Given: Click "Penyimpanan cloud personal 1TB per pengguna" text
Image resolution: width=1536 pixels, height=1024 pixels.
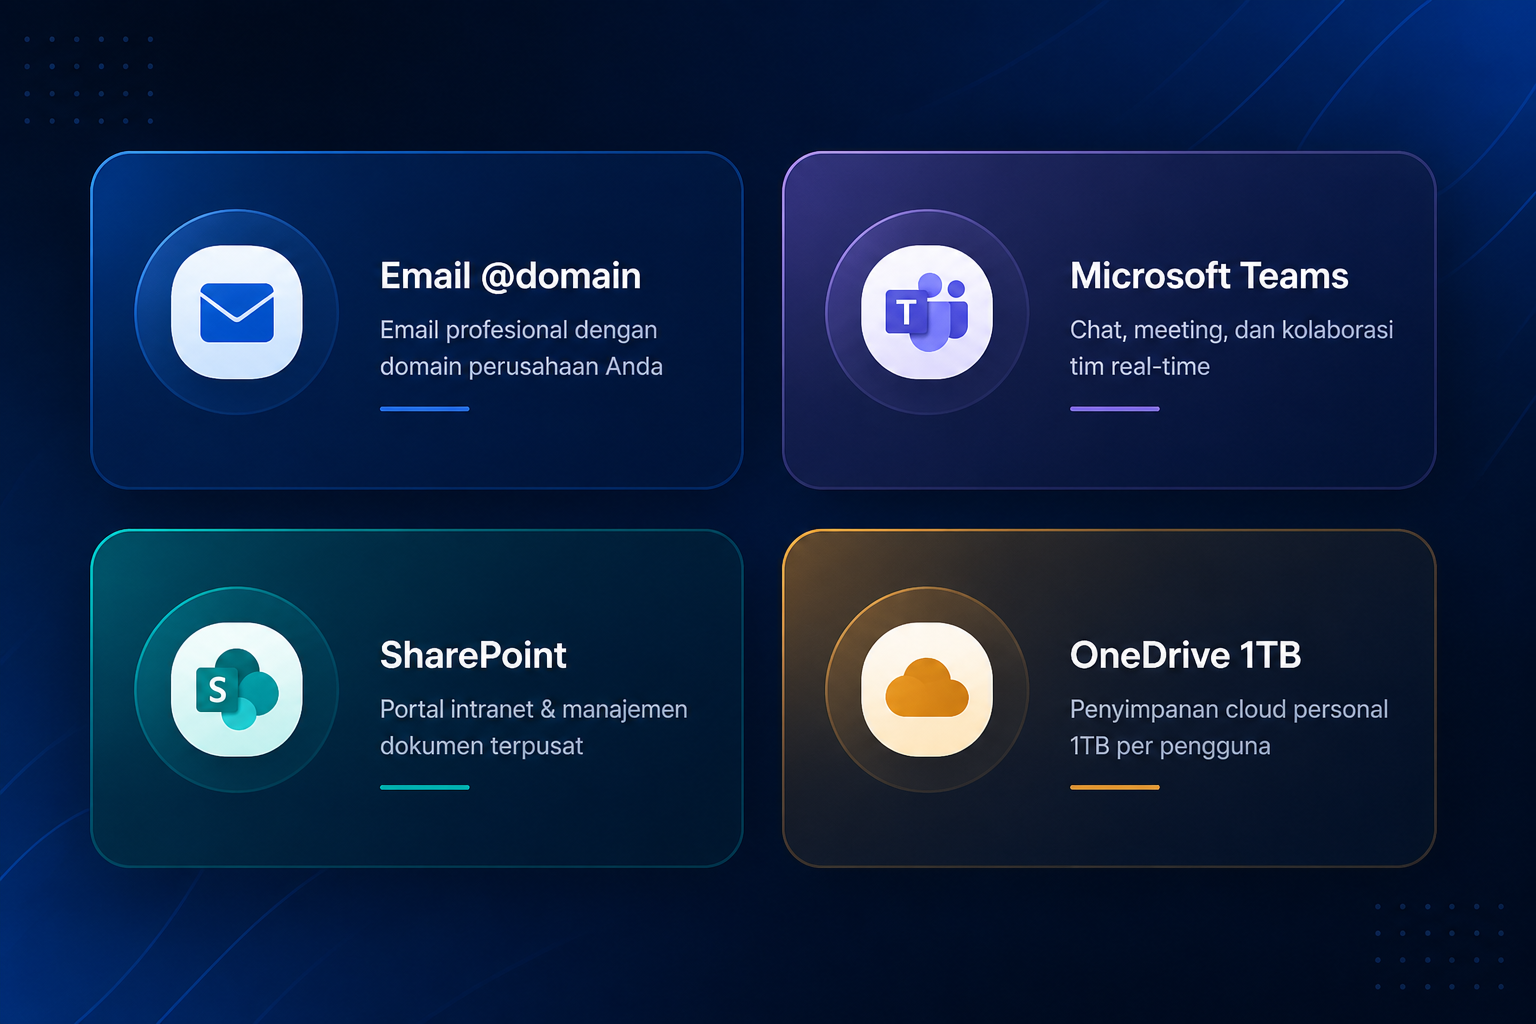Looking at the screenshot, I should point(1229,727).
